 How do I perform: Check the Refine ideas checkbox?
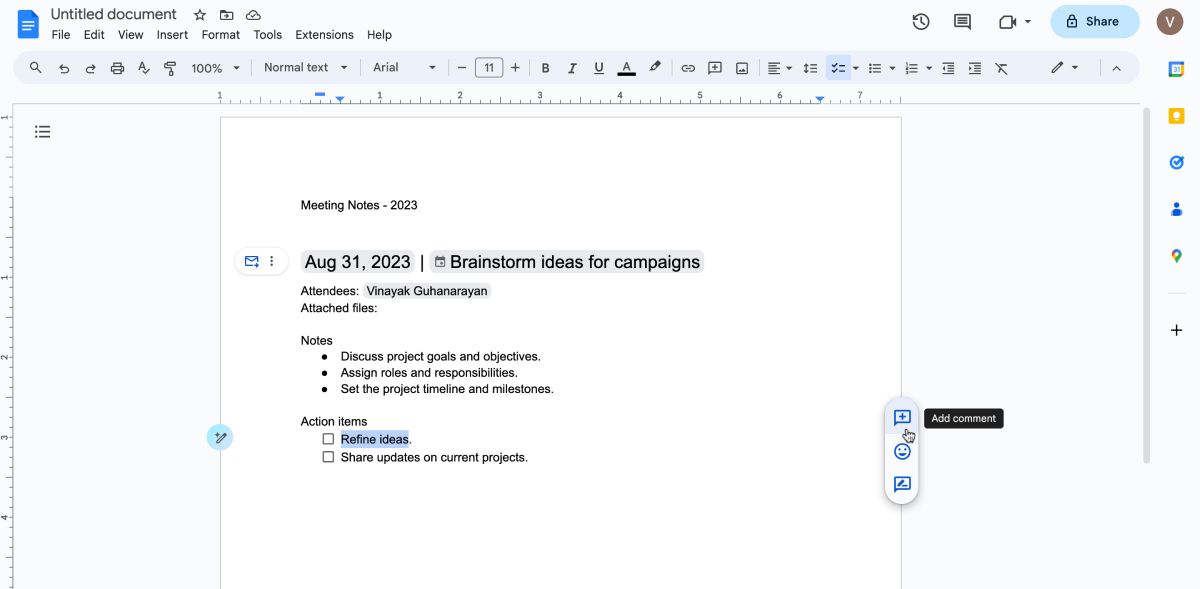(328, 438)
